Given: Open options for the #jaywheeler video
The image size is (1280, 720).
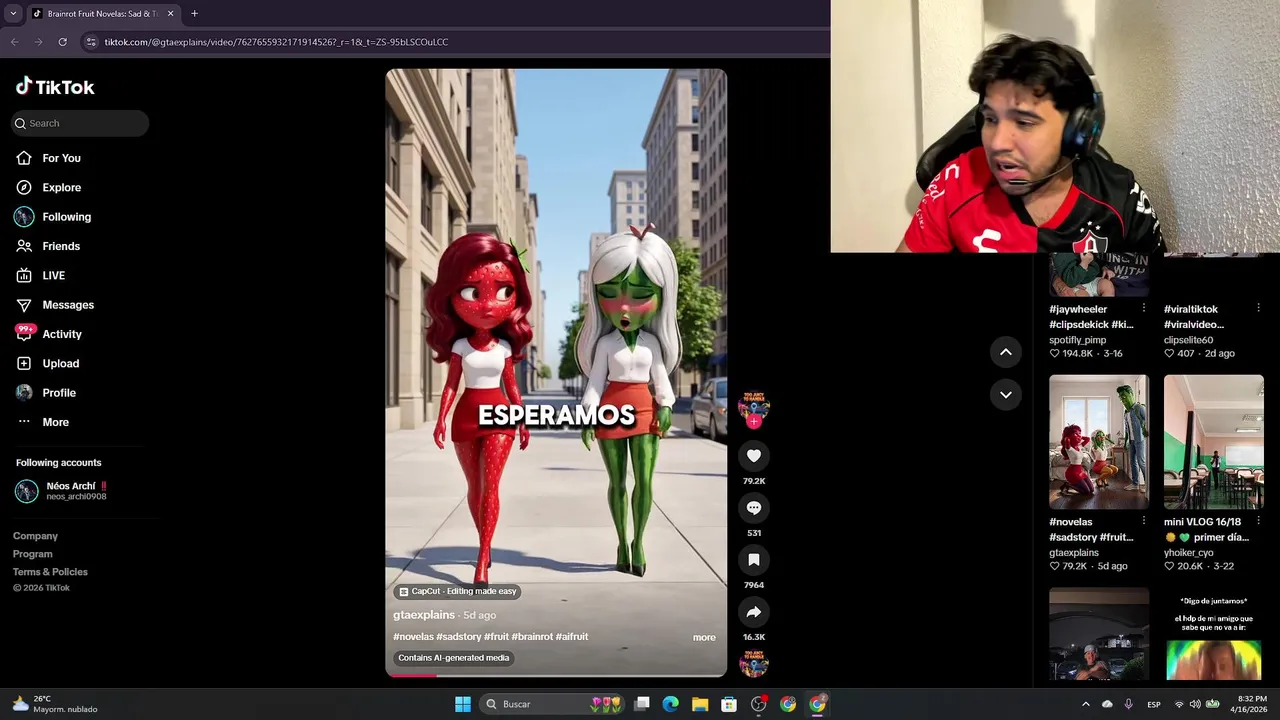Looking at the screenshot, I should click(x=1144, y=309).
